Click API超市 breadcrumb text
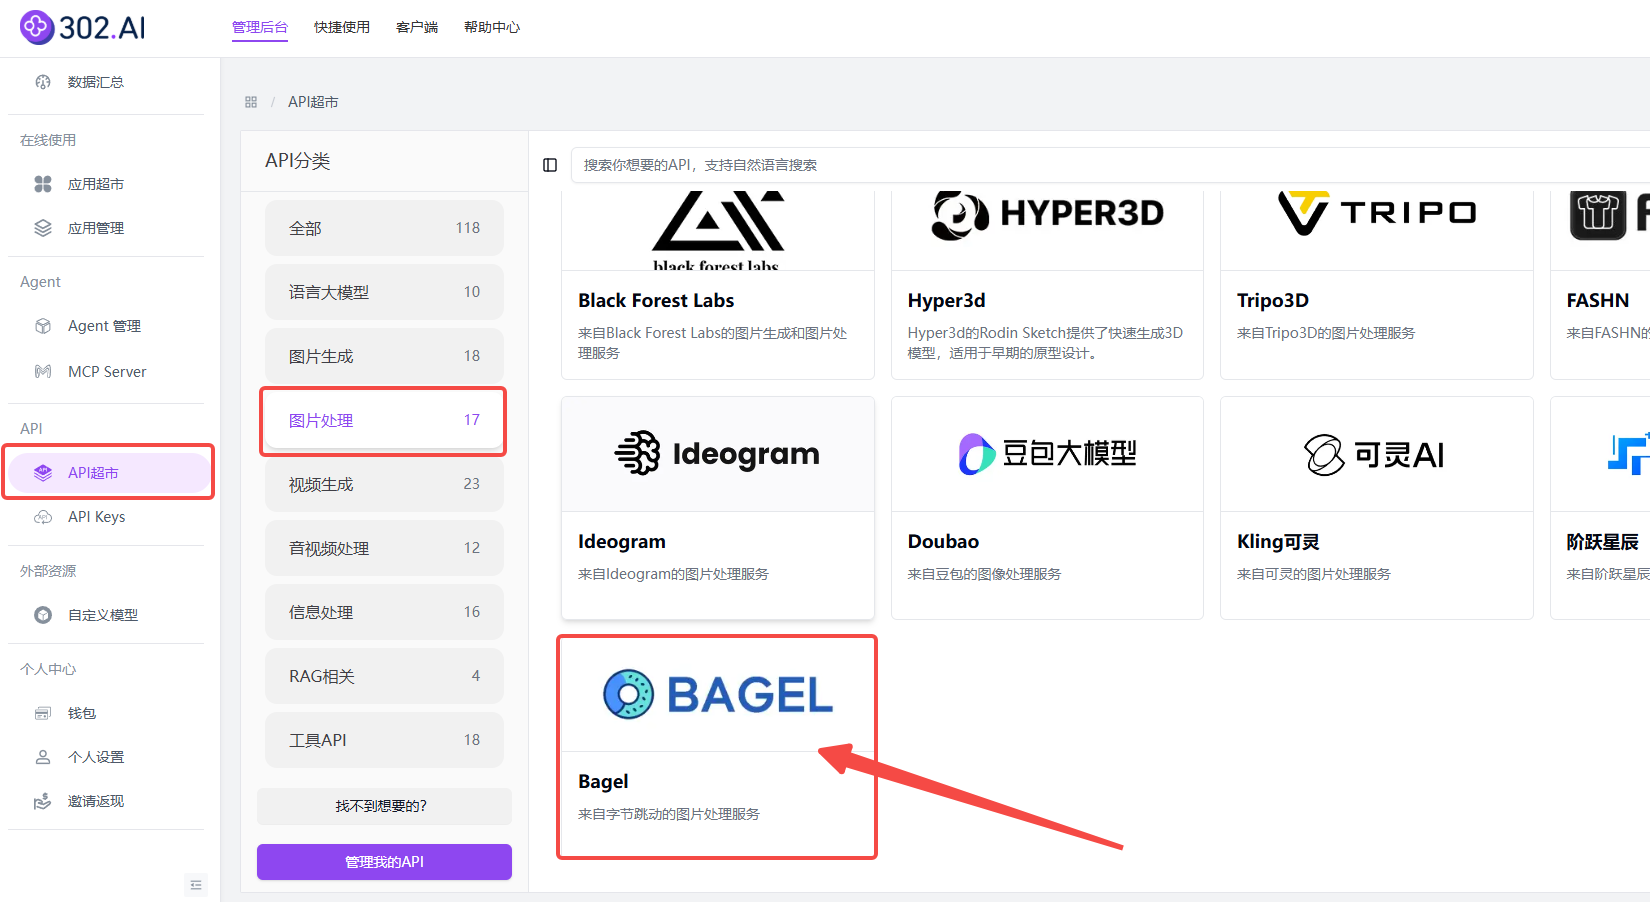 coord(313,102)
